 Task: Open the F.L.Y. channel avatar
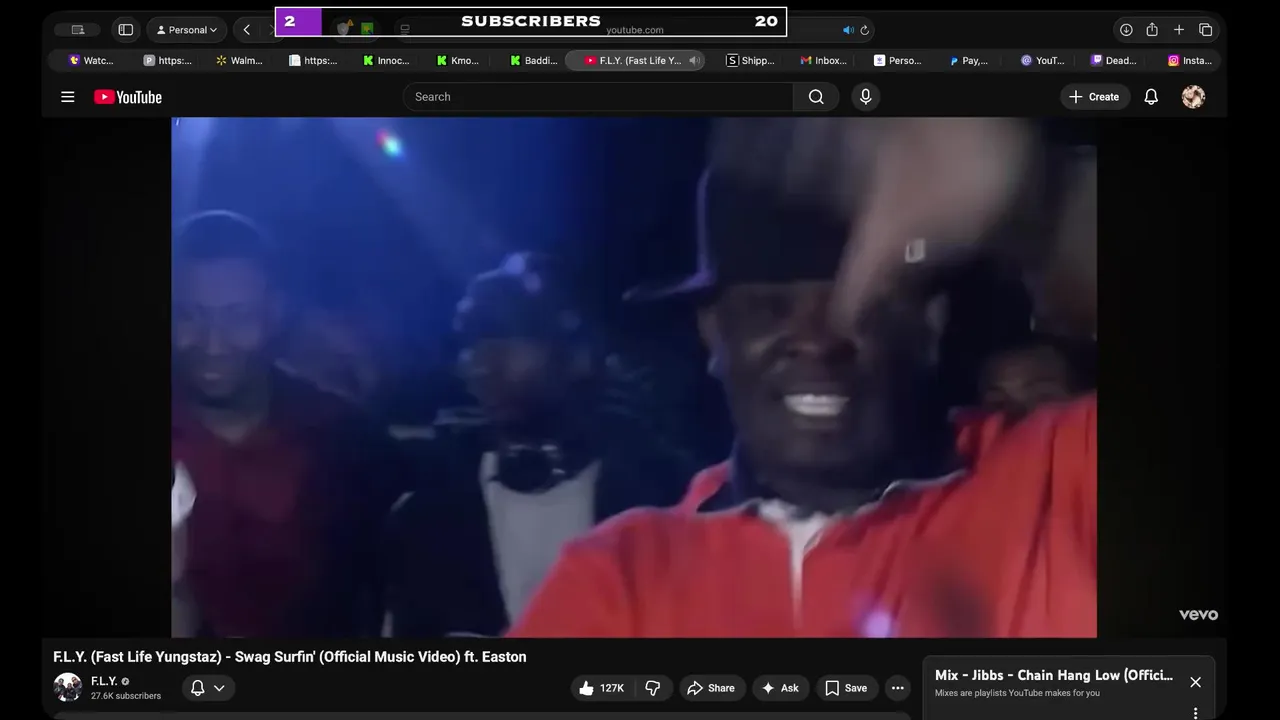[67, 688]
